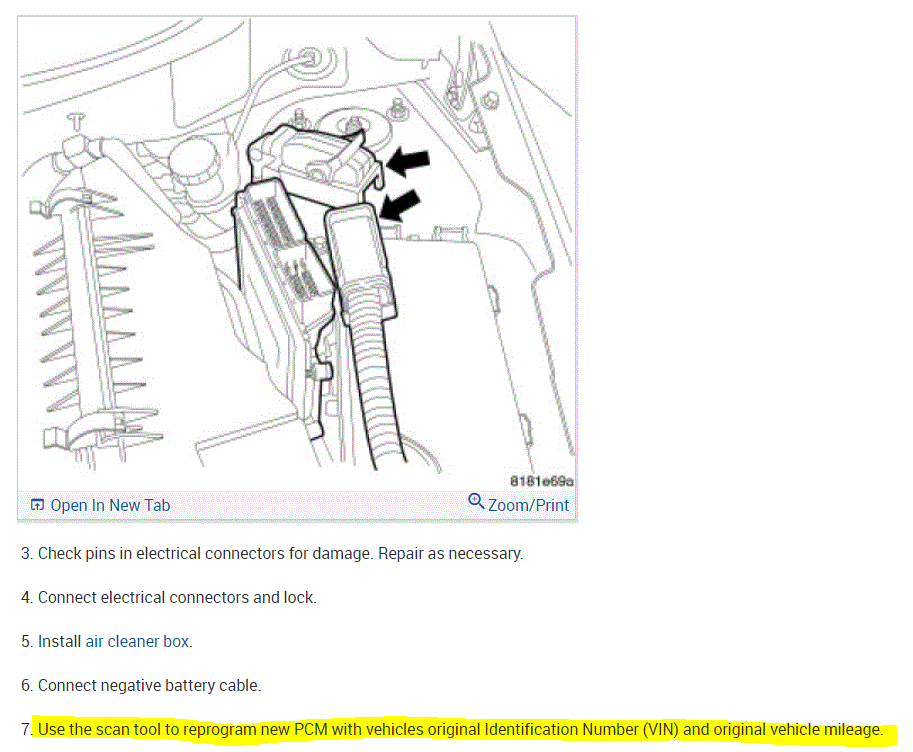
Task: Follow the 'air cleaner box' hyperlink
Action: click(137, 641)
